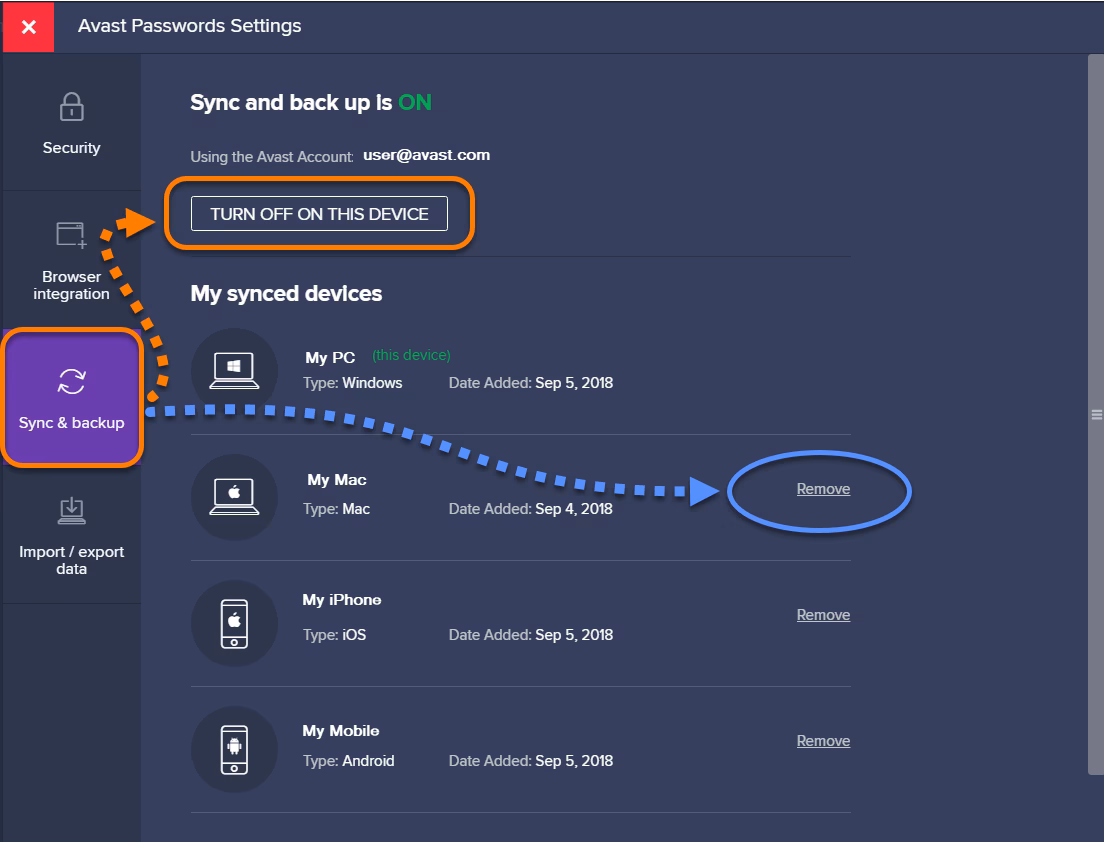The image size is (1104, 842).
Task: Click the Import / export download icon
Action: pos(71,510)
